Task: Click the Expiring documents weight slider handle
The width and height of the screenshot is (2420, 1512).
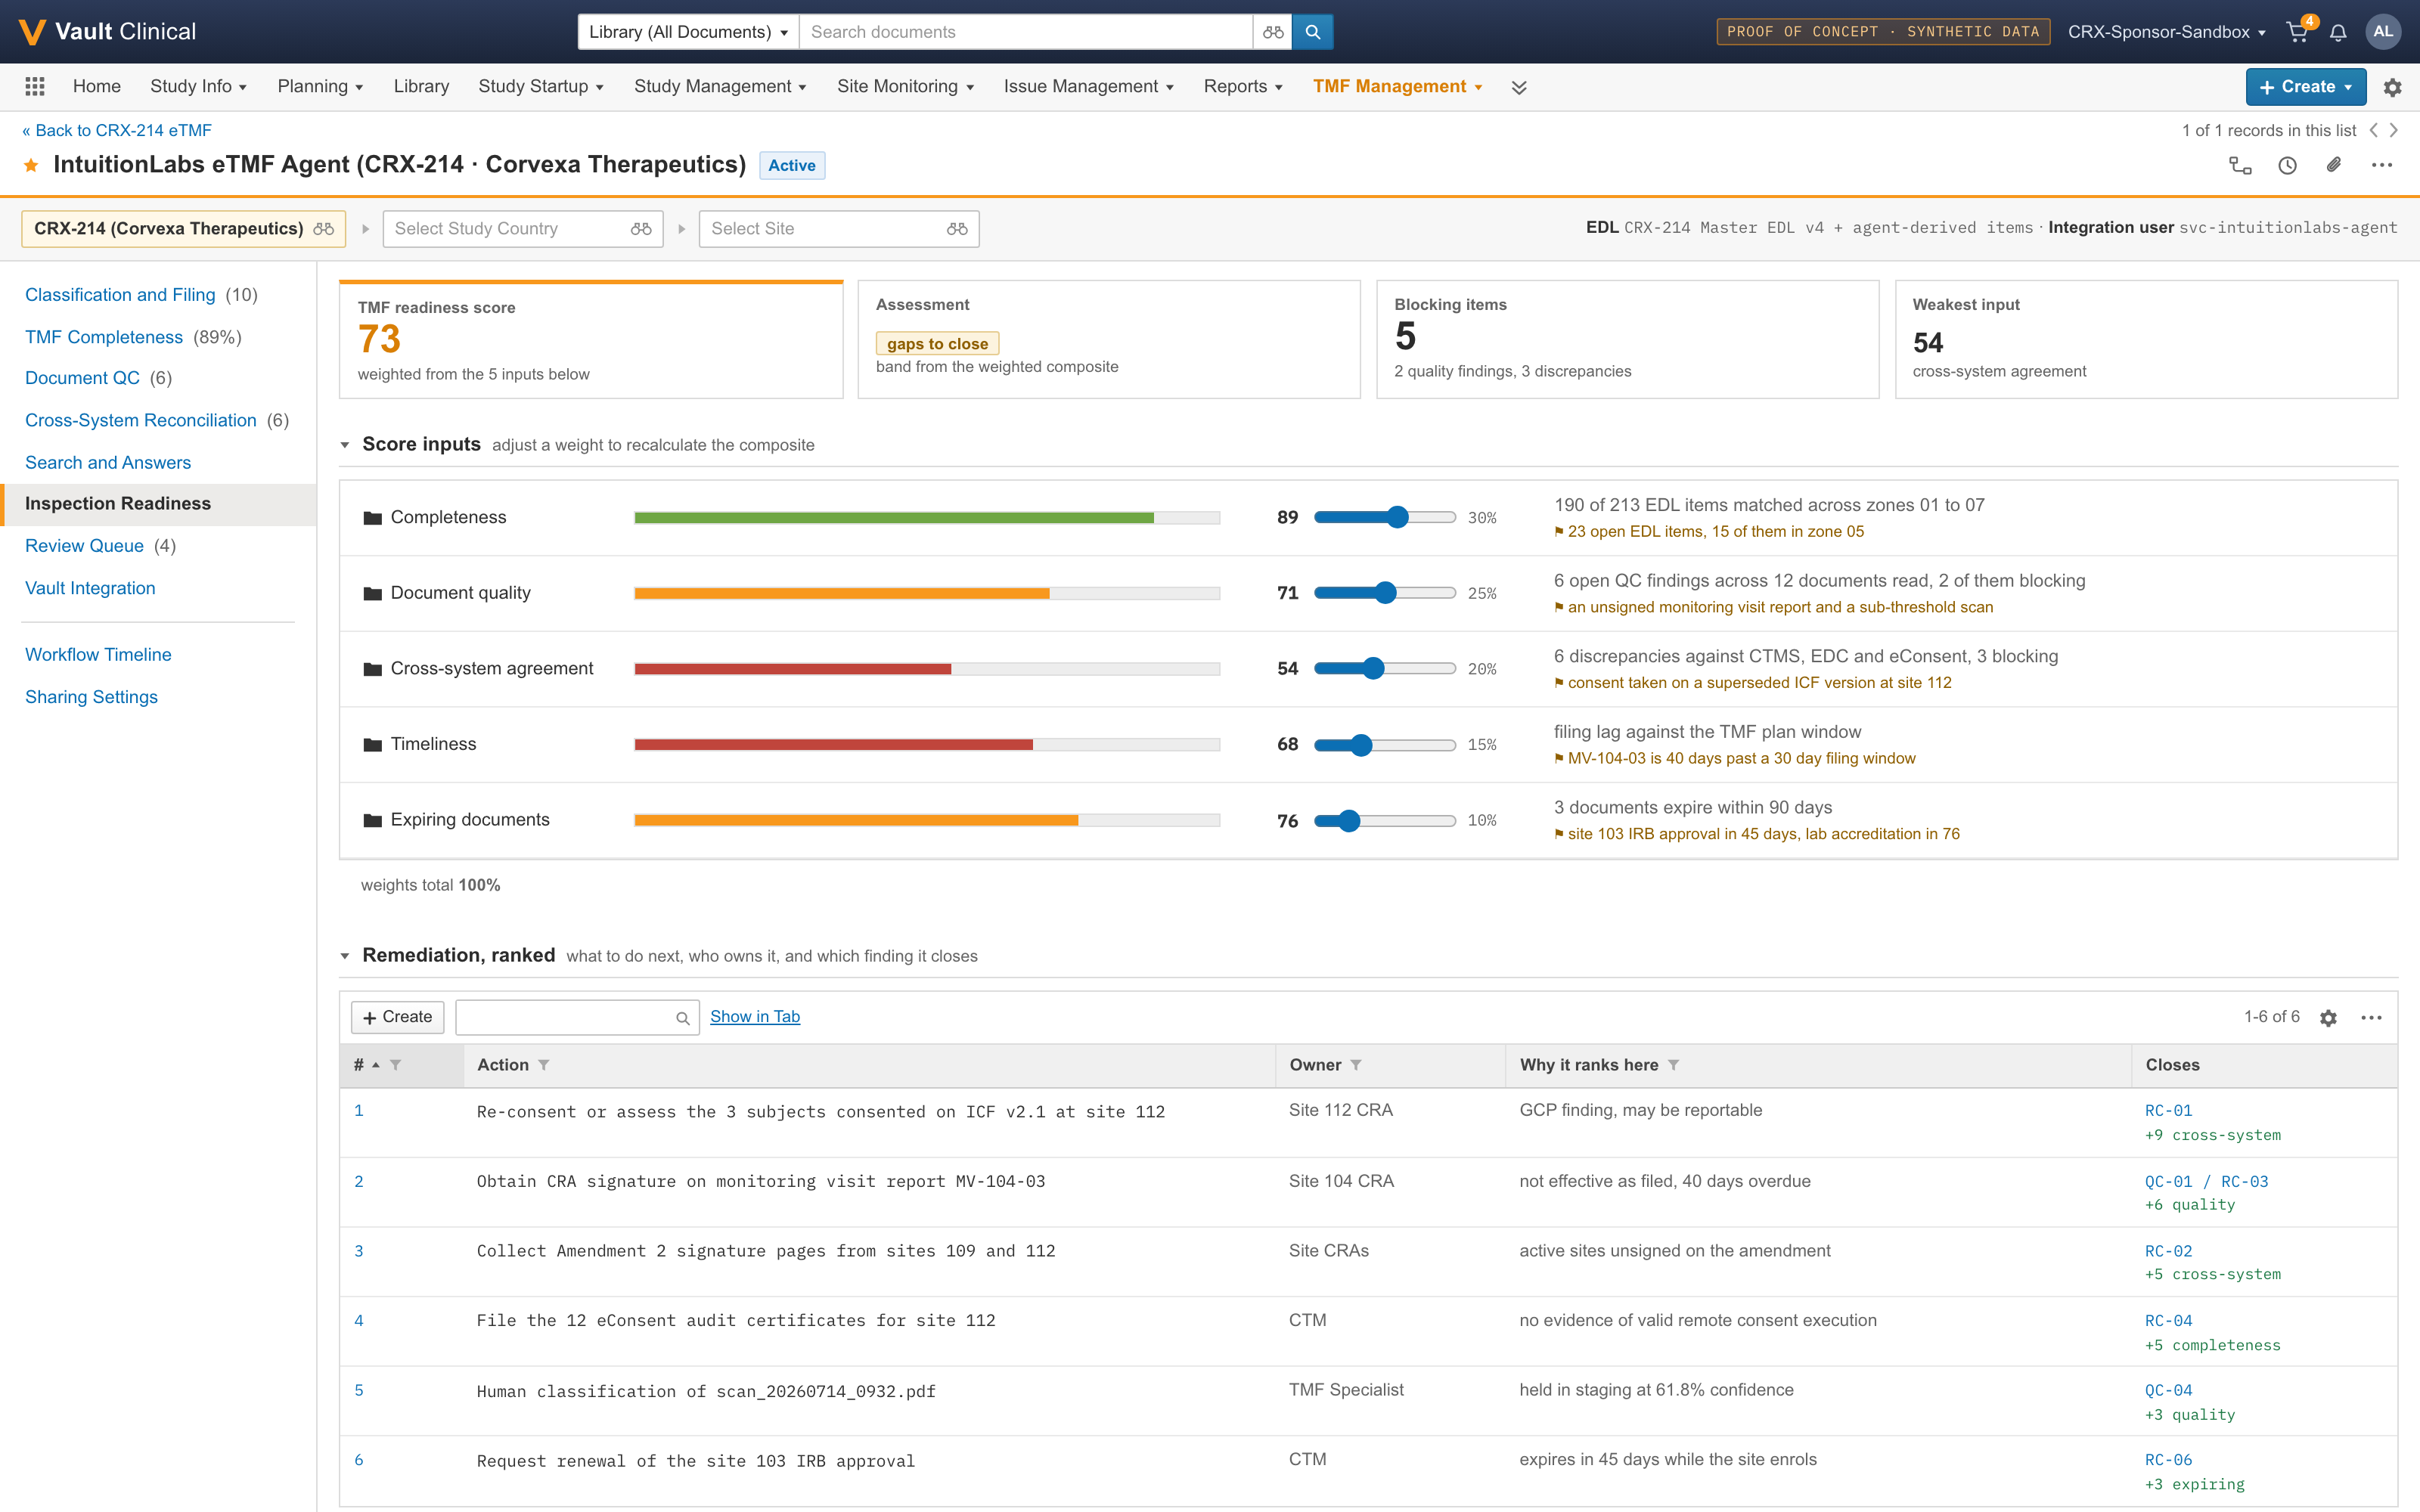Action: tap(1349, 821)
